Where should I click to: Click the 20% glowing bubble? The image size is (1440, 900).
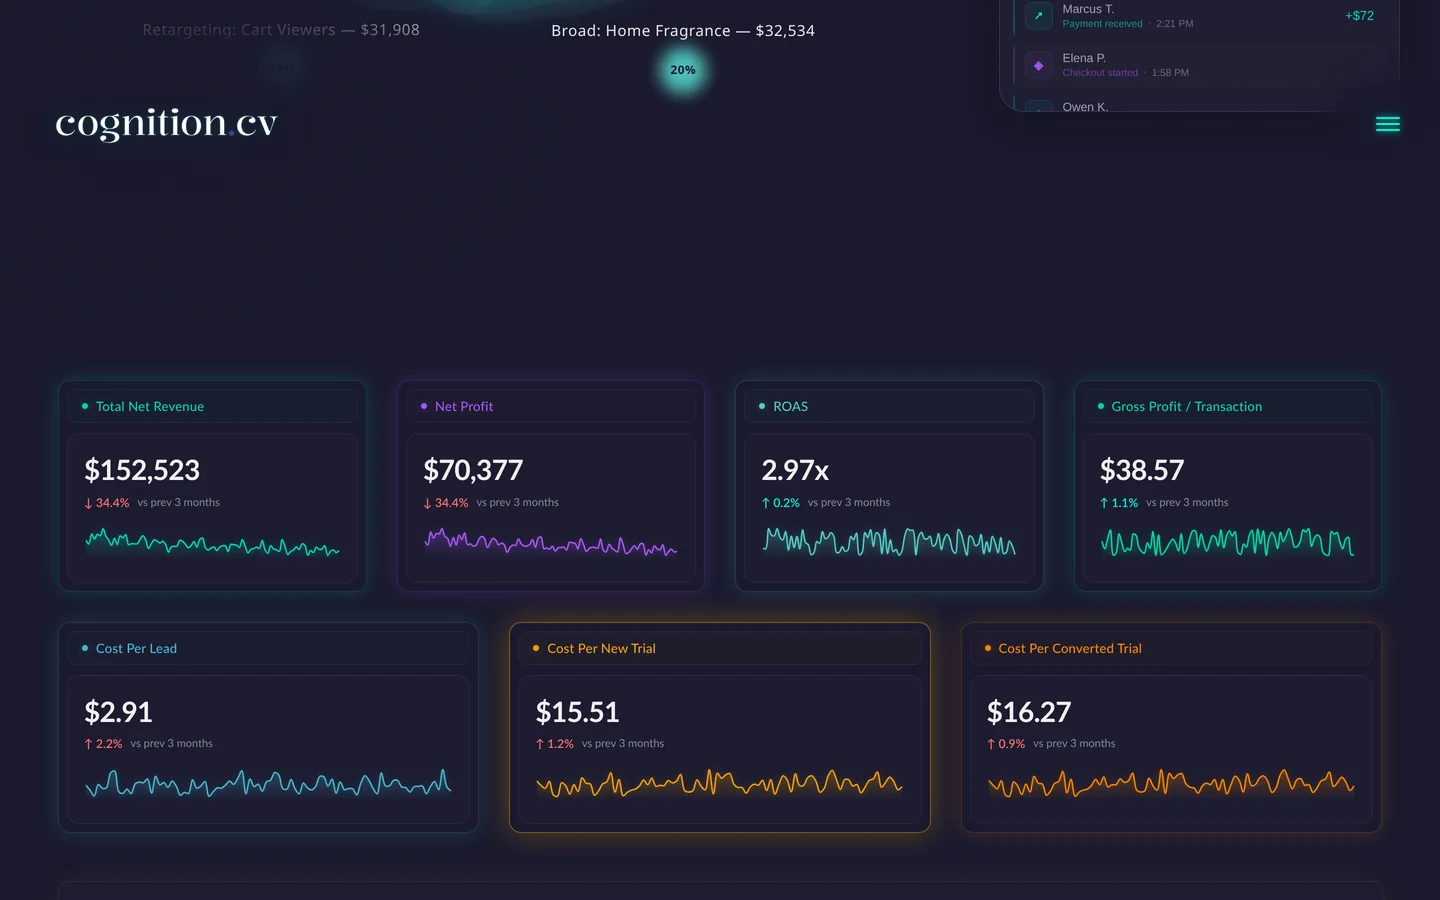tap(683, 70)
